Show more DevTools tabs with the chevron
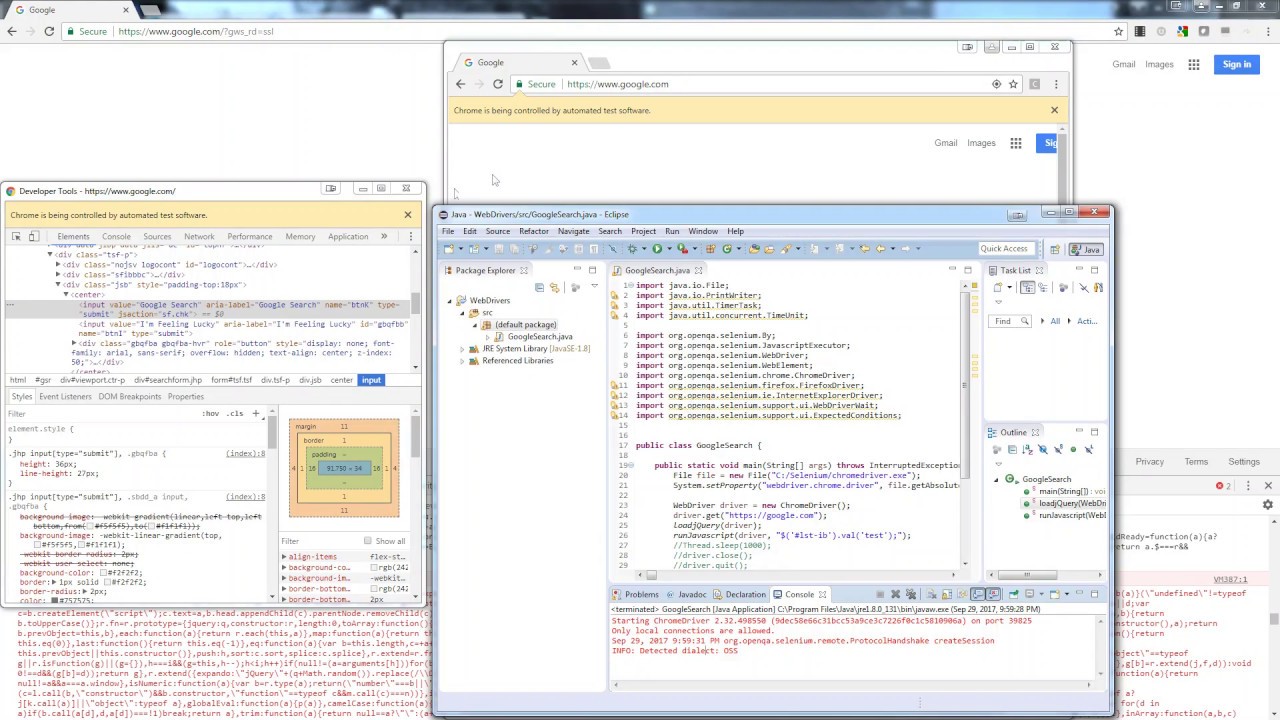The image size is (1280, 720). tap(384, 237)
